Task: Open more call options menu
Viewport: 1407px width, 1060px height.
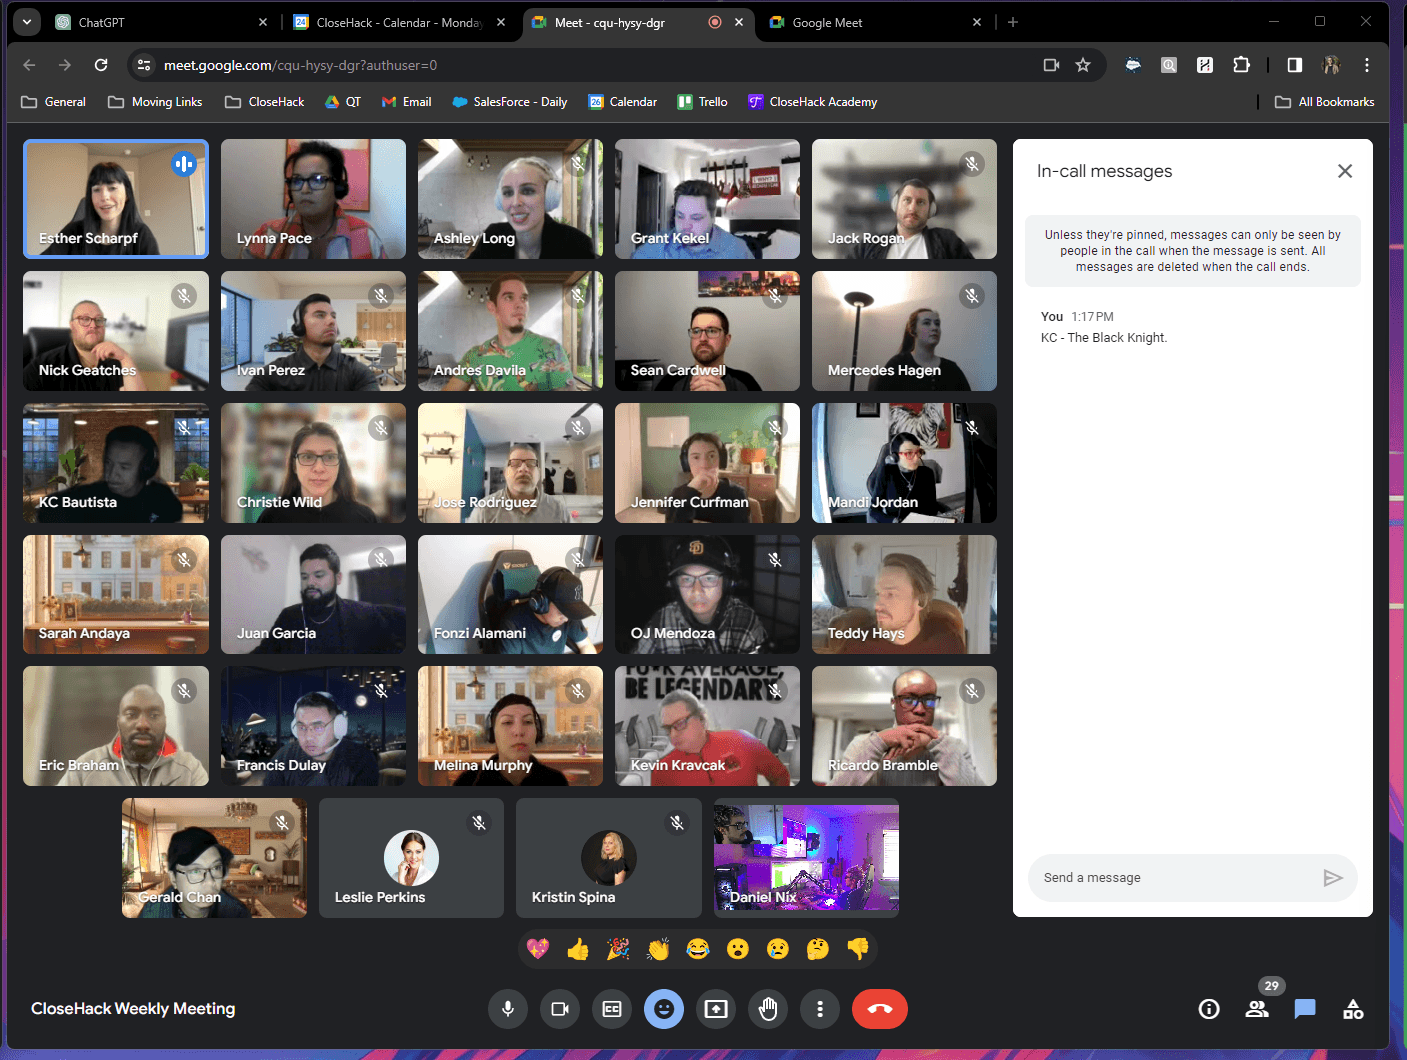Action: [820, 1009]
